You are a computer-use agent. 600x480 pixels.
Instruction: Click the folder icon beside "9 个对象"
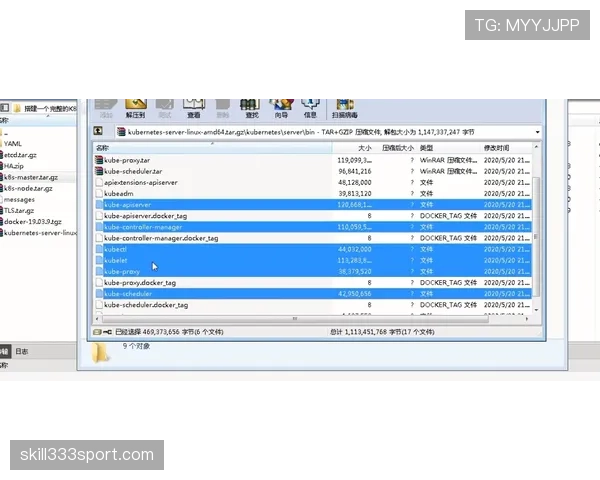[101, 353]
